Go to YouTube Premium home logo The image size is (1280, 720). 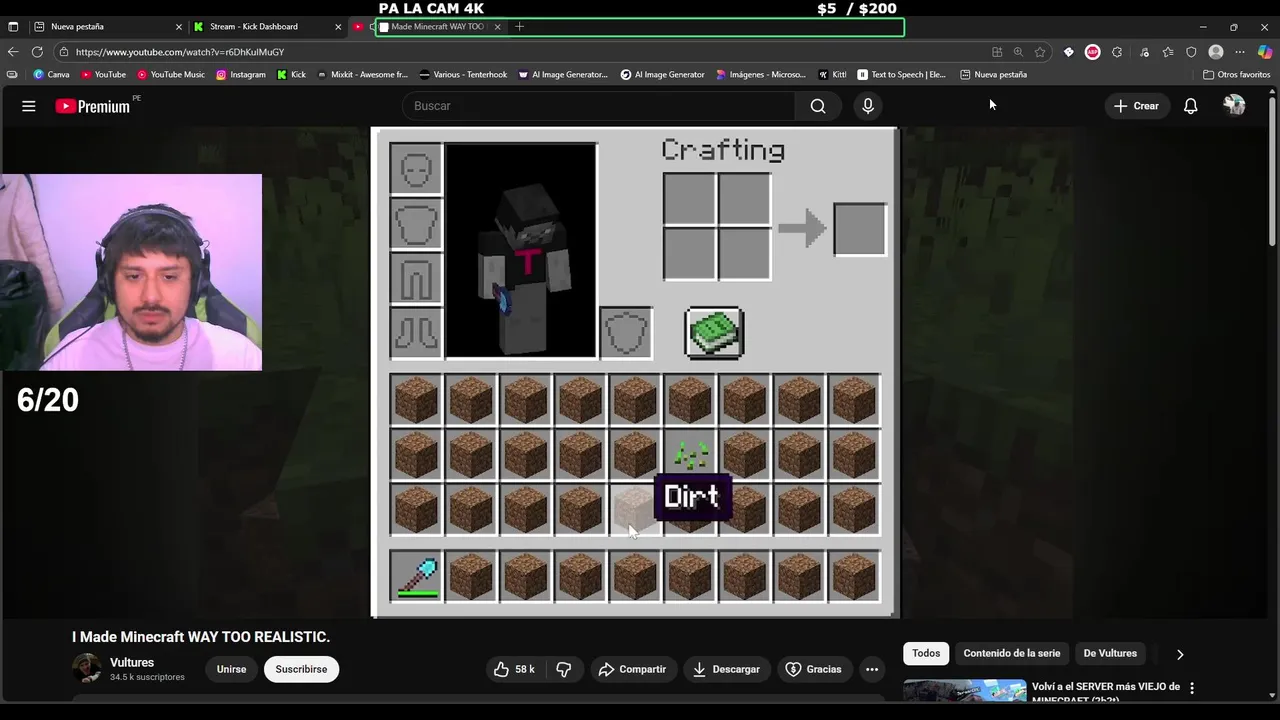pos(93,106)
